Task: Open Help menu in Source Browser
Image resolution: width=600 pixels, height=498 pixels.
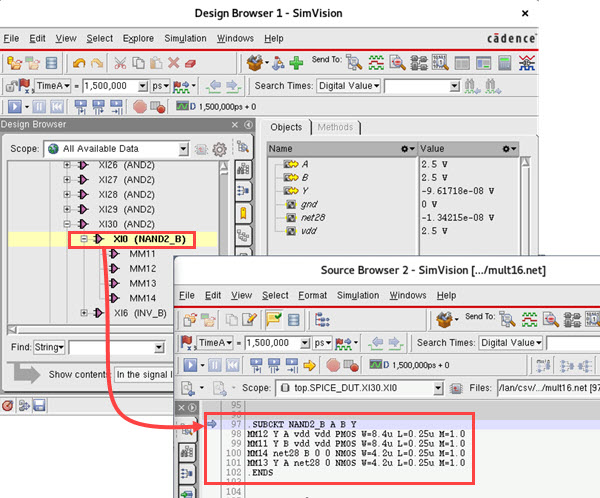Action: click(447, 296)
